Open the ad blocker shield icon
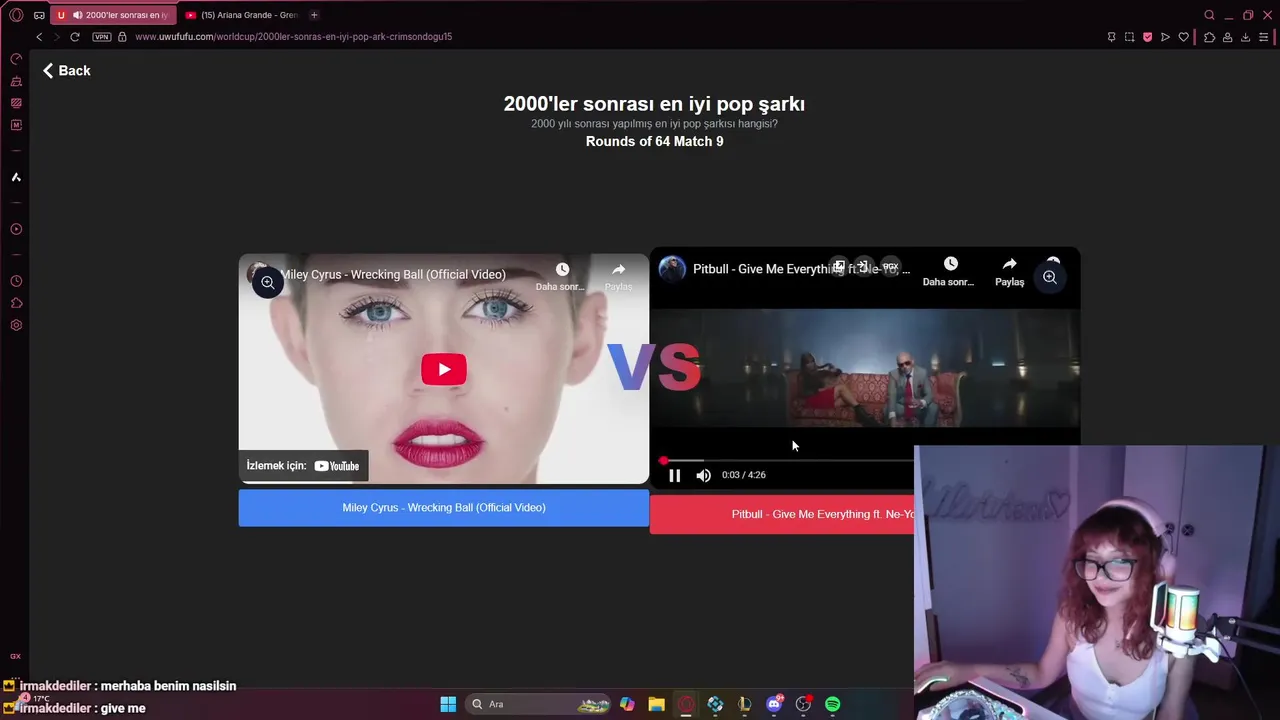 (x=1147, y=37)
